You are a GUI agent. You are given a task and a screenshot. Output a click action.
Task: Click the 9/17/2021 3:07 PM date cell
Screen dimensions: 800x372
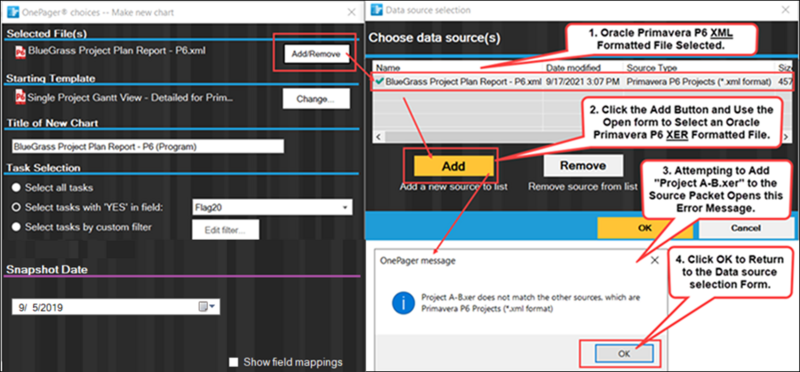coord(583,81)
